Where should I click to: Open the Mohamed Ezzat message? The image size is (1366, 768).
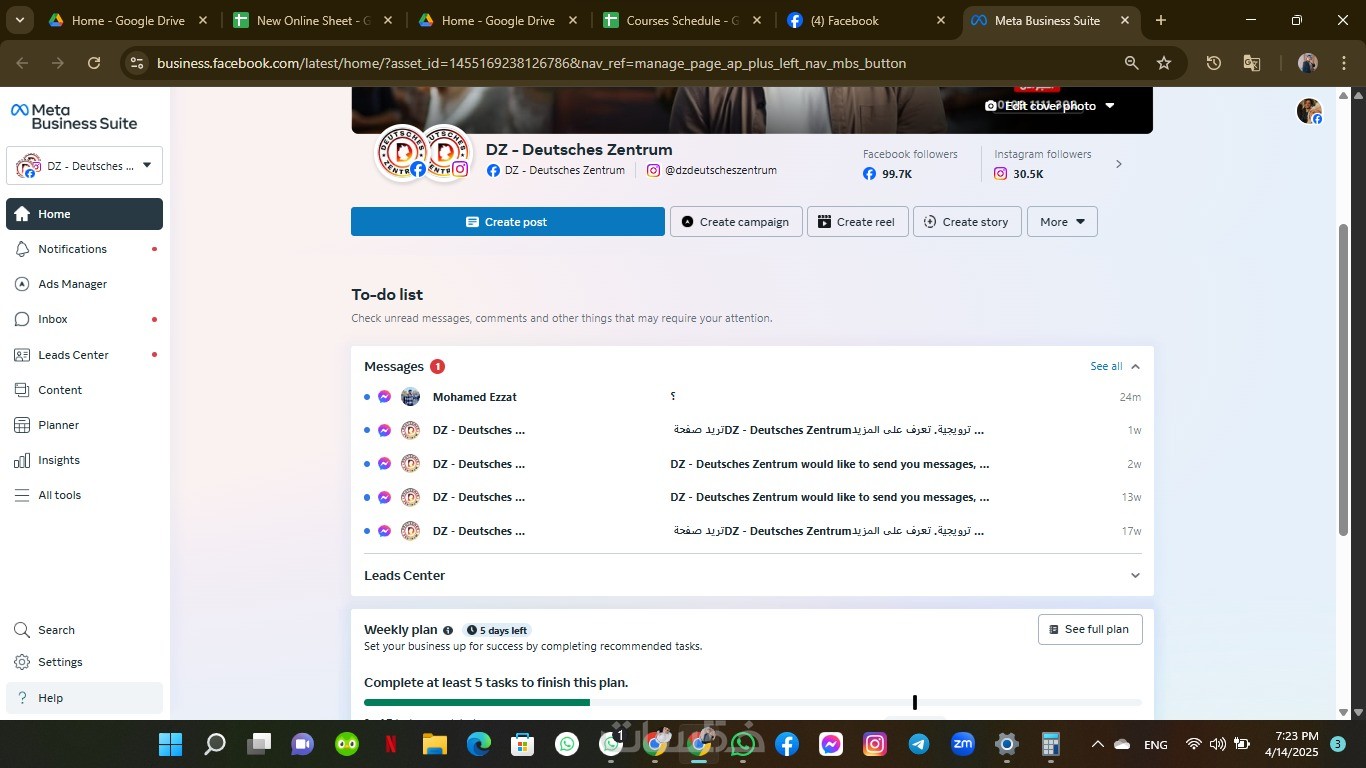click(752, 397)
